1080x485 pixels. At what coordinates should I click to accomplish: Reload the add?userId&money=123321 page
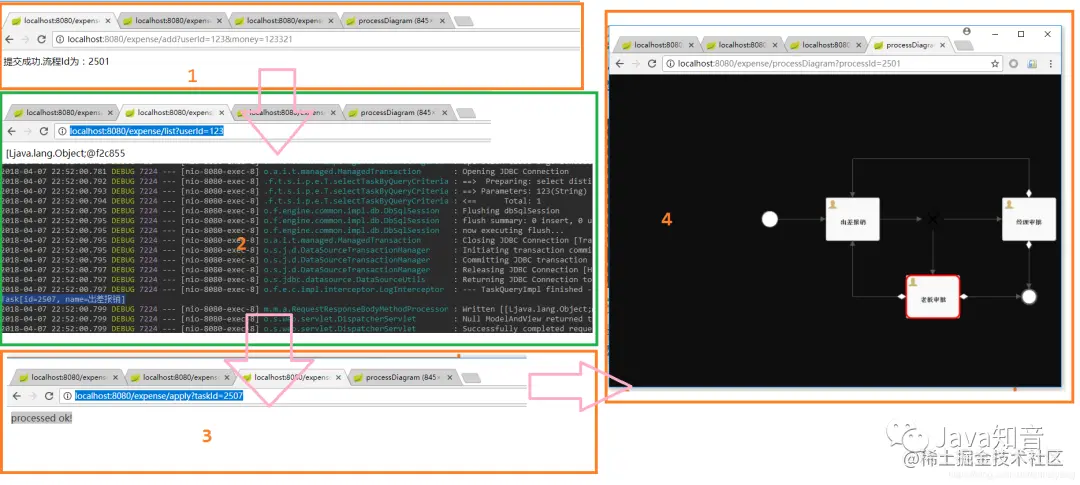(x=41, y=39)
